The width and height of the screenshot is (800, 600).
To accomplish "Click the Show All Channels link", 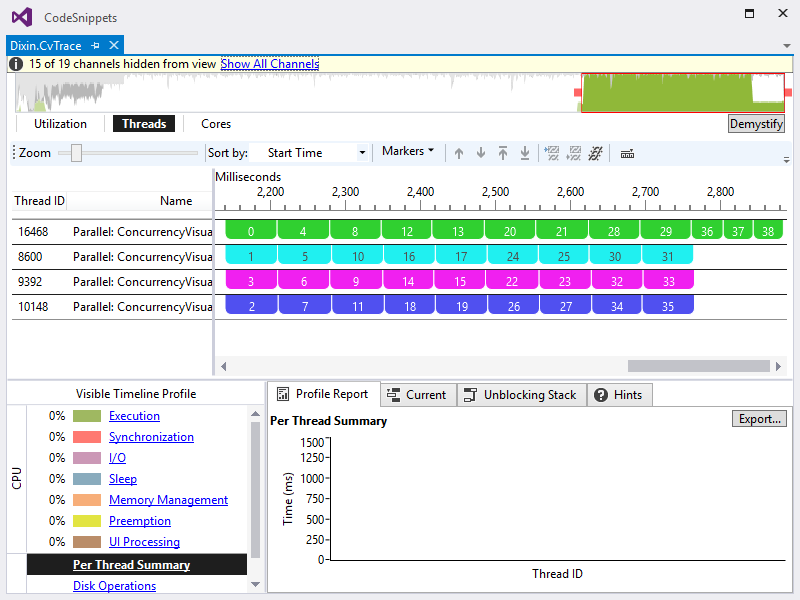I will click(x=270, y=64).
